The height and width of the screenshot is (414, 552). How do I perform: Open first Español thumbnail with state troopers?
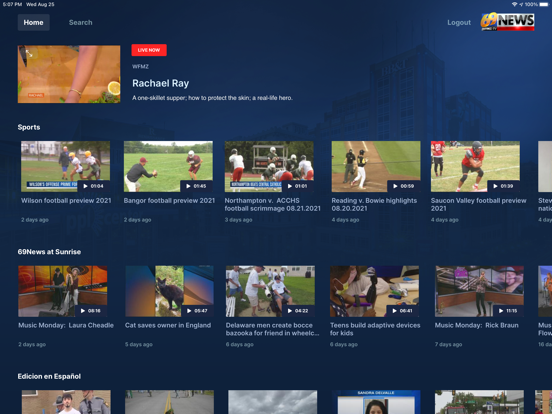[x=66, y=402]
